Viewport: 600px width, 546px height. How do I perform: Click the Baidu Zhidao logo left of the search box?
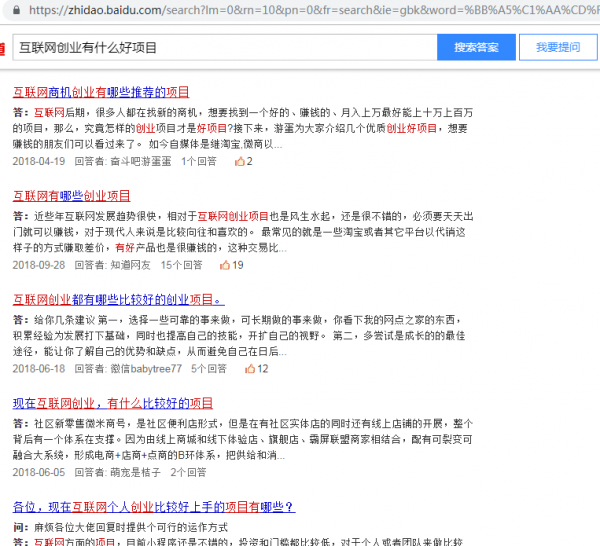pos(2,49)
